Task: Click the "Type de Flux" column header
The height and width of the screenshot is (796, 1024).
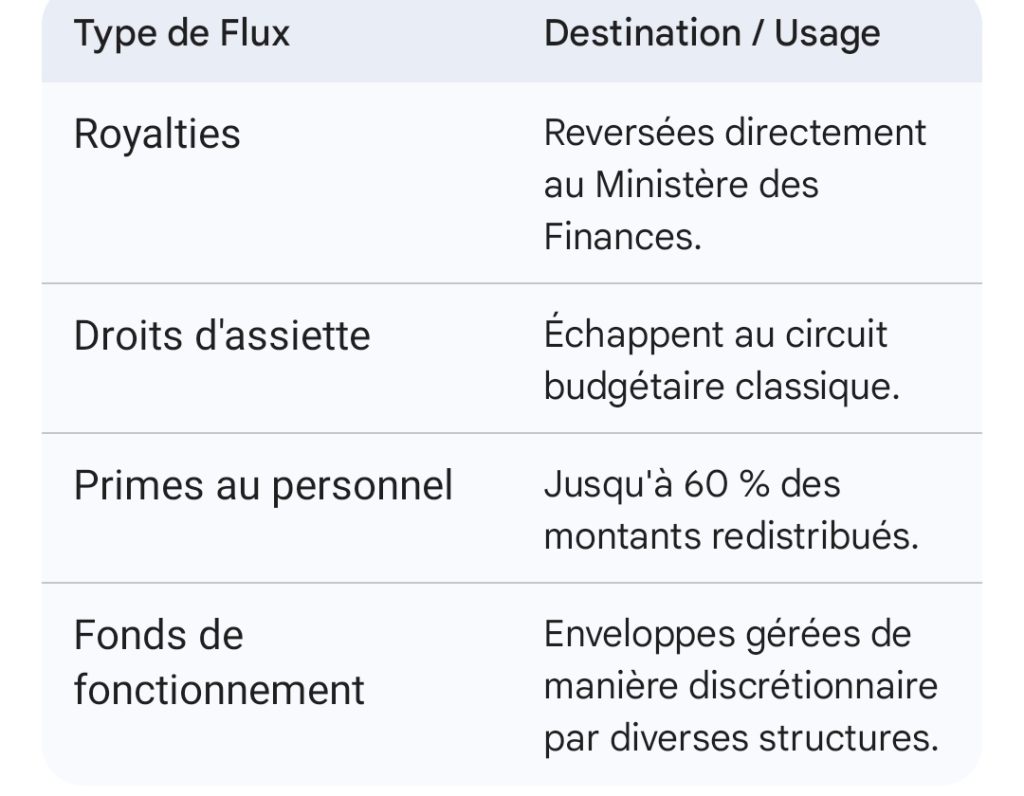Action: [x=181, y=34]
